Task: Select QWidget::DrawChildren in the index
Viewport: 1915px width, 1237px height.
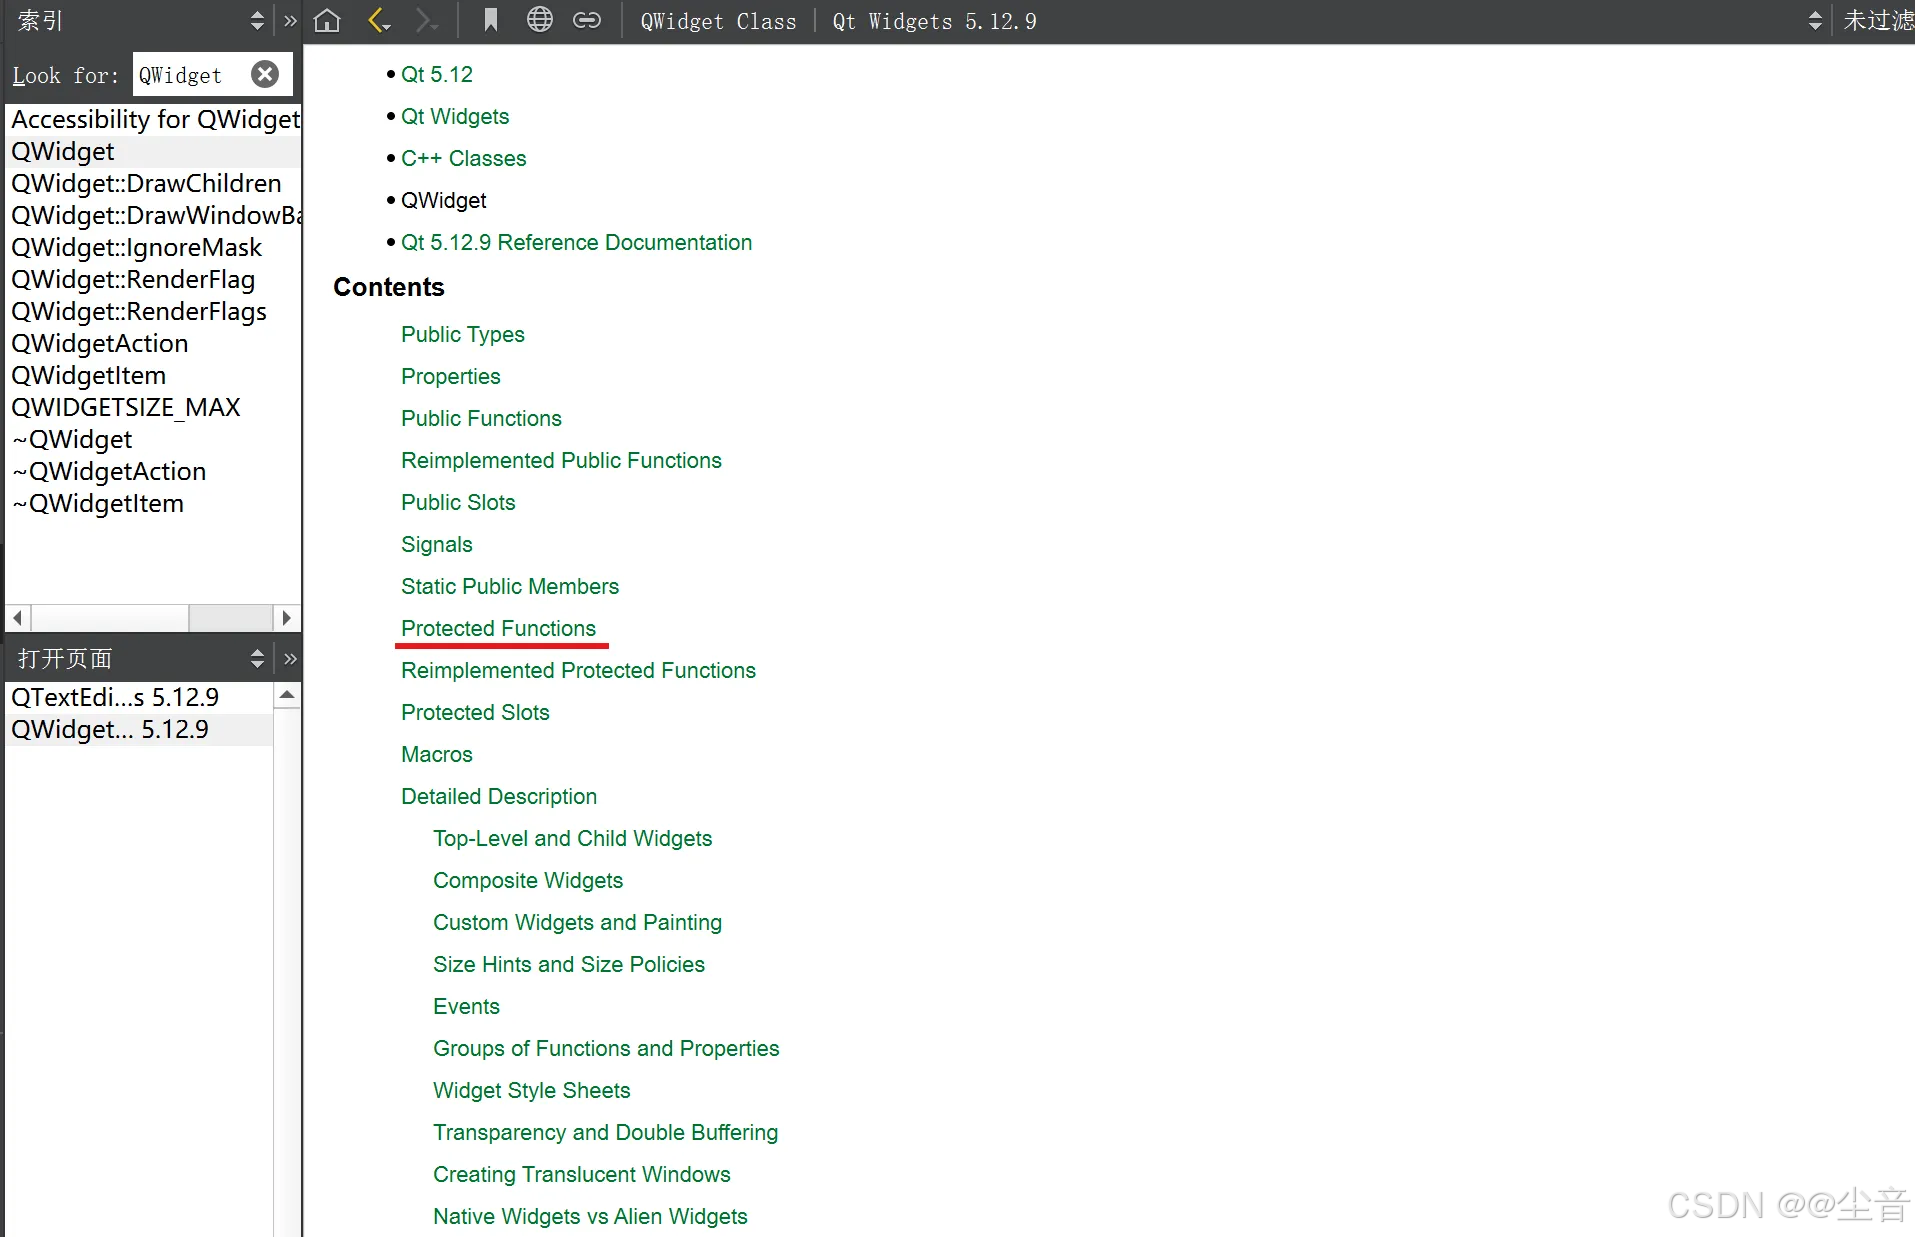Action: click(155, 183)
